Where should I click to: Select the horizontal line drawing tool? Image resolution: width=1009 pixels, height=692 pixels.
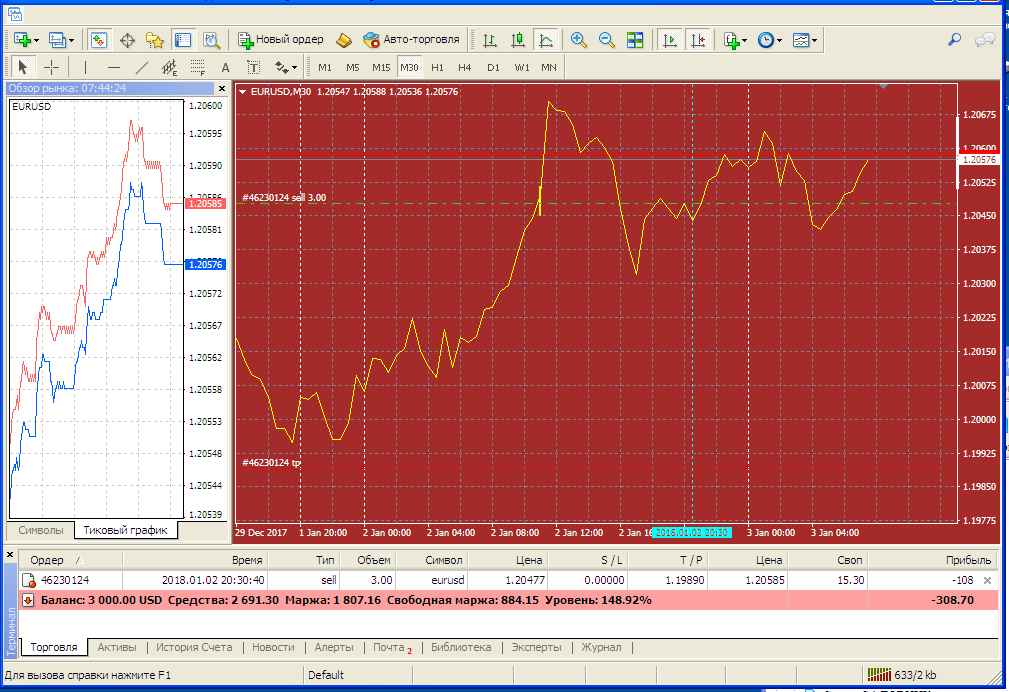point(114,67)
